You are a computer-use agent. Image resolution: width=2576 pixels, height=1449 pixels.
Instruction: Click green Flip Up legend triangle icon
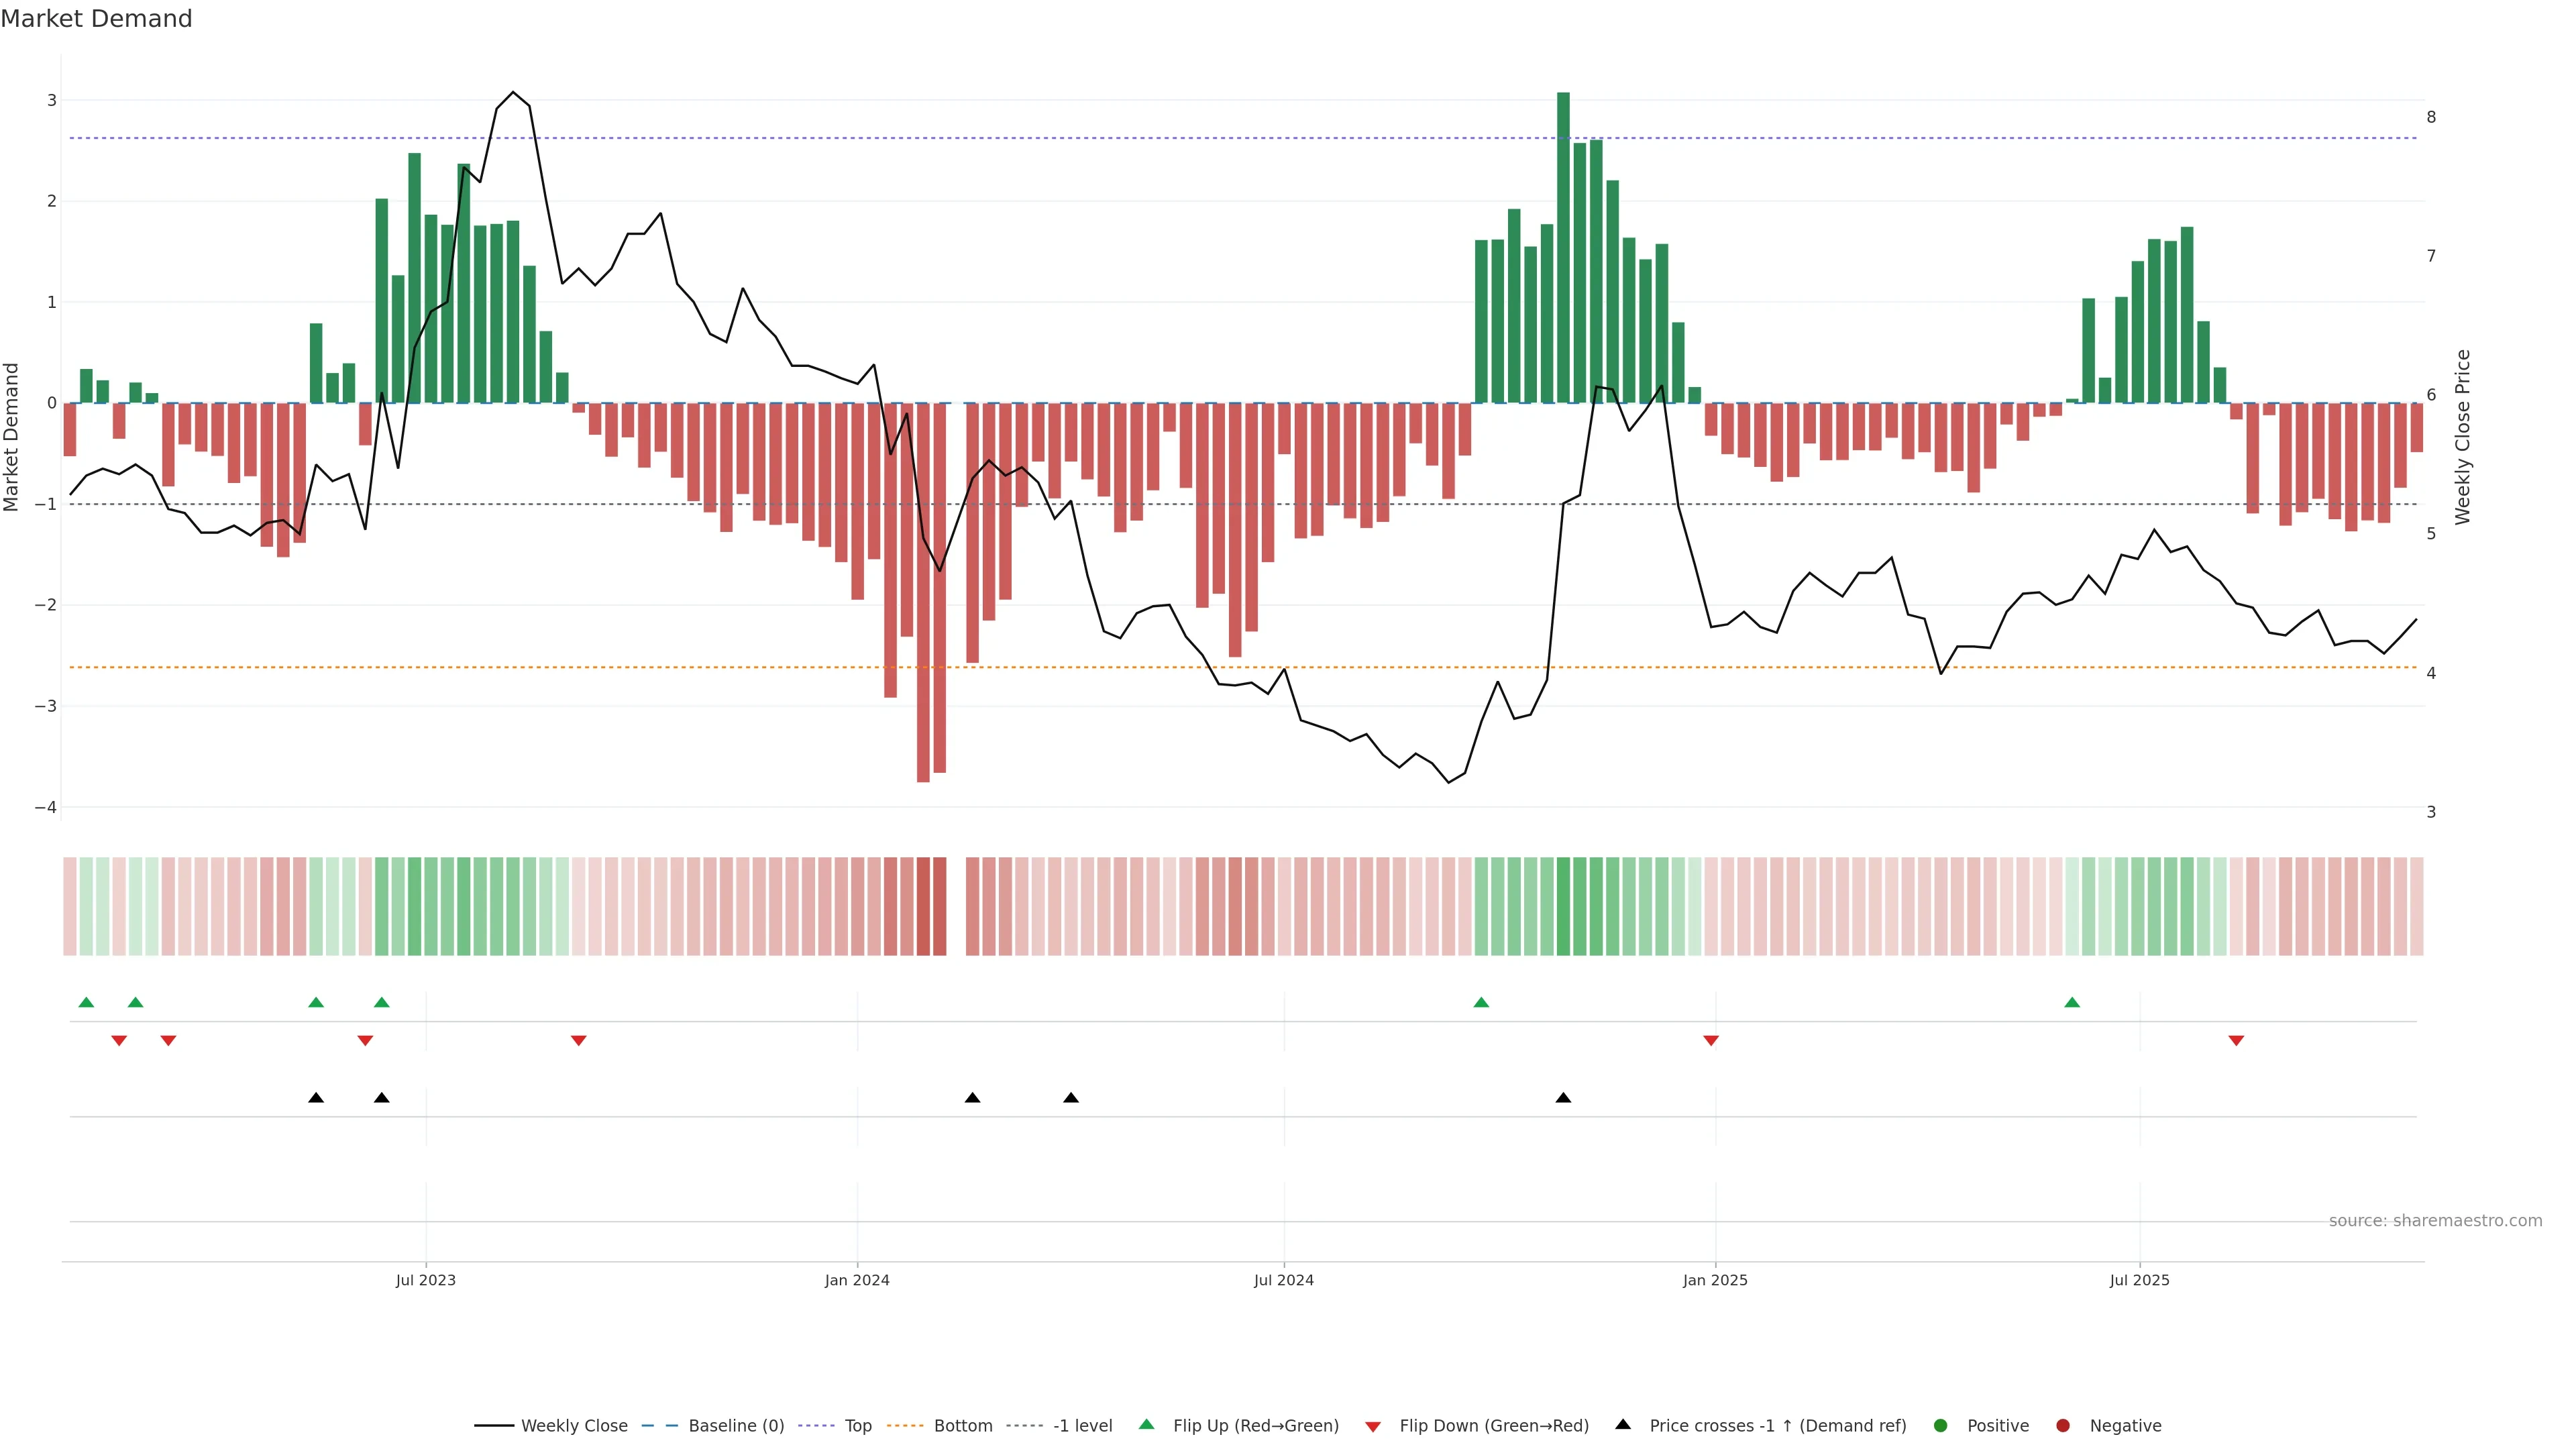click(1147, 1424)
